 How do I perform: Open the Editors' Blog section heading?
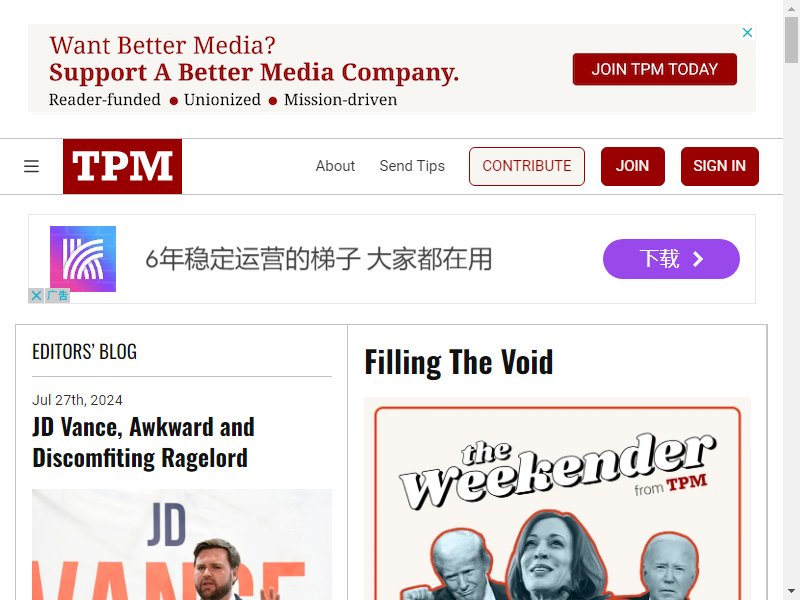tap(85, 352)
